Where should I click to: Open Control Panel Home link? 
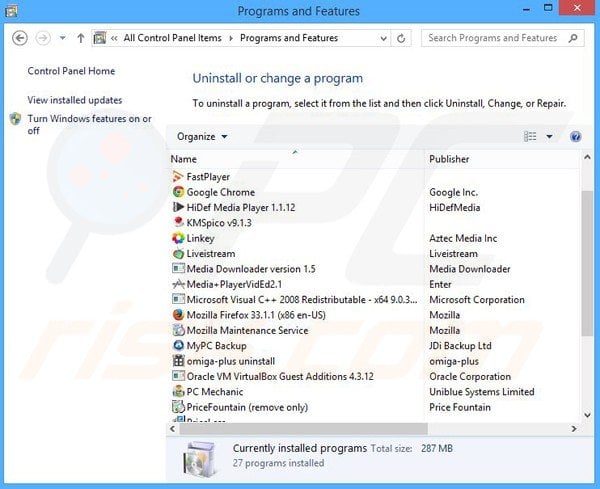(x=71, y=71)
